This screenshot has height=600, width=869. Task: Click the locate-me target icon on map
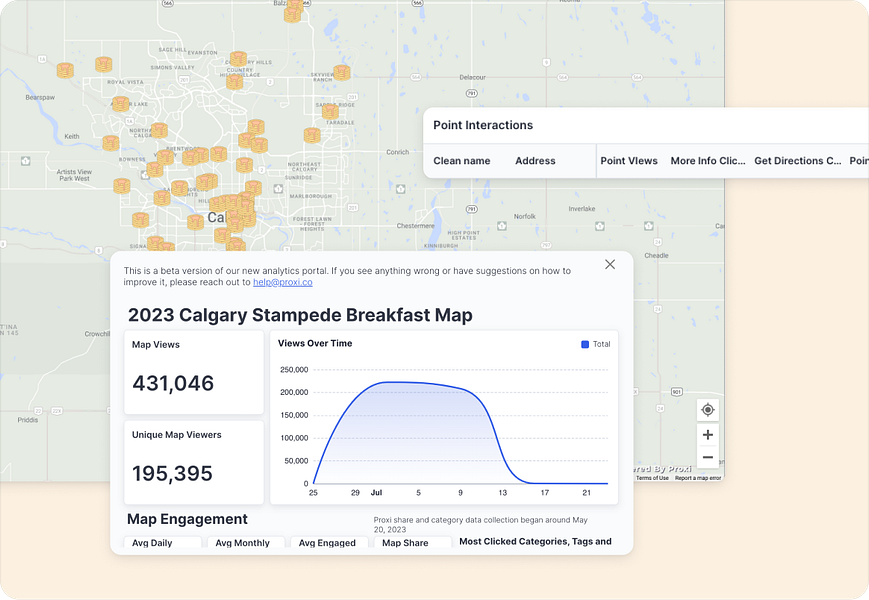point(708,410)
